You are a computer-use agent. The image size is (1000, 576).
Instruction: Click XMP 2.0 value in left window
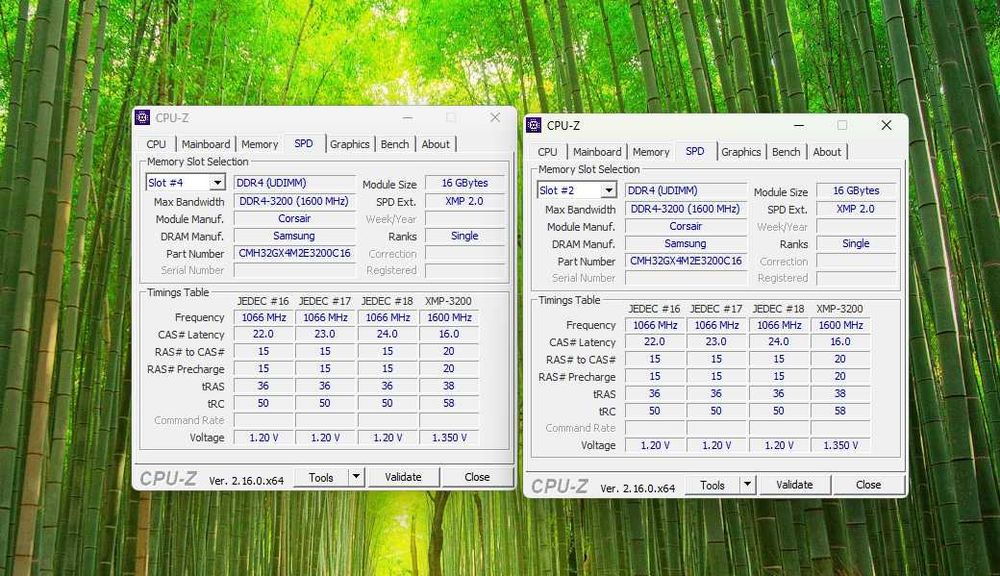(x=465, y=201)
